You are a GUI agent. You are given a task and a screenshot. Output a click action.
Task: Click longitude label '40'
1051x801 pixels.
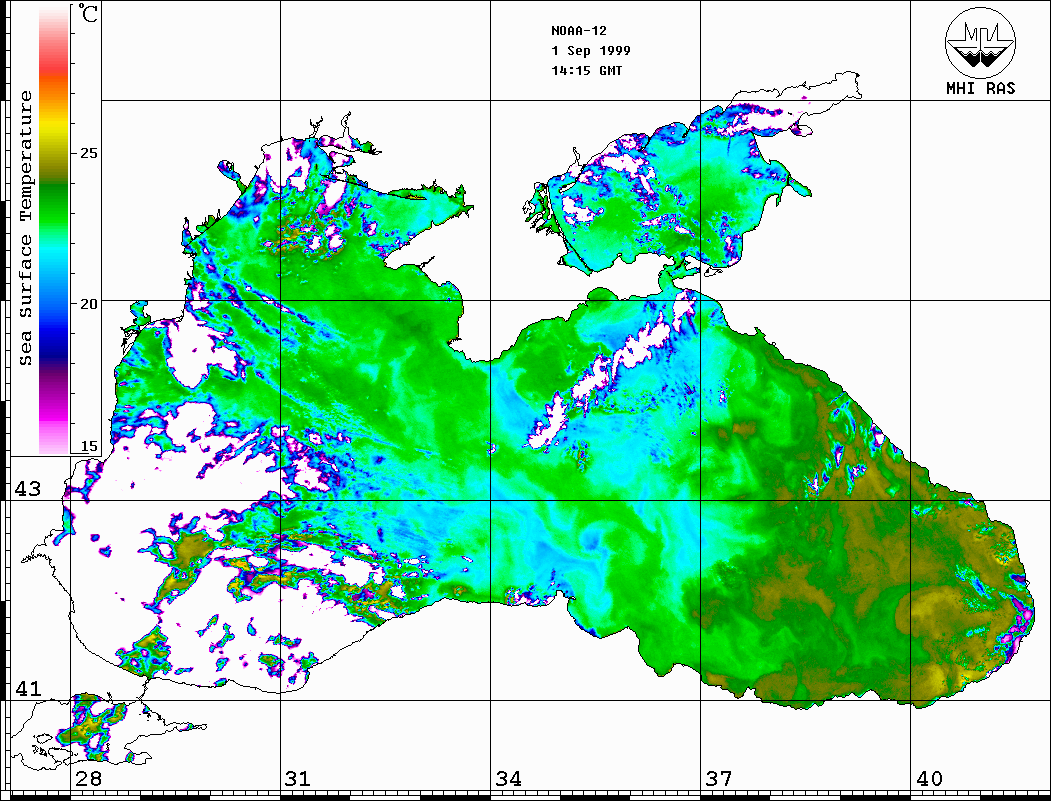point(929,779)
